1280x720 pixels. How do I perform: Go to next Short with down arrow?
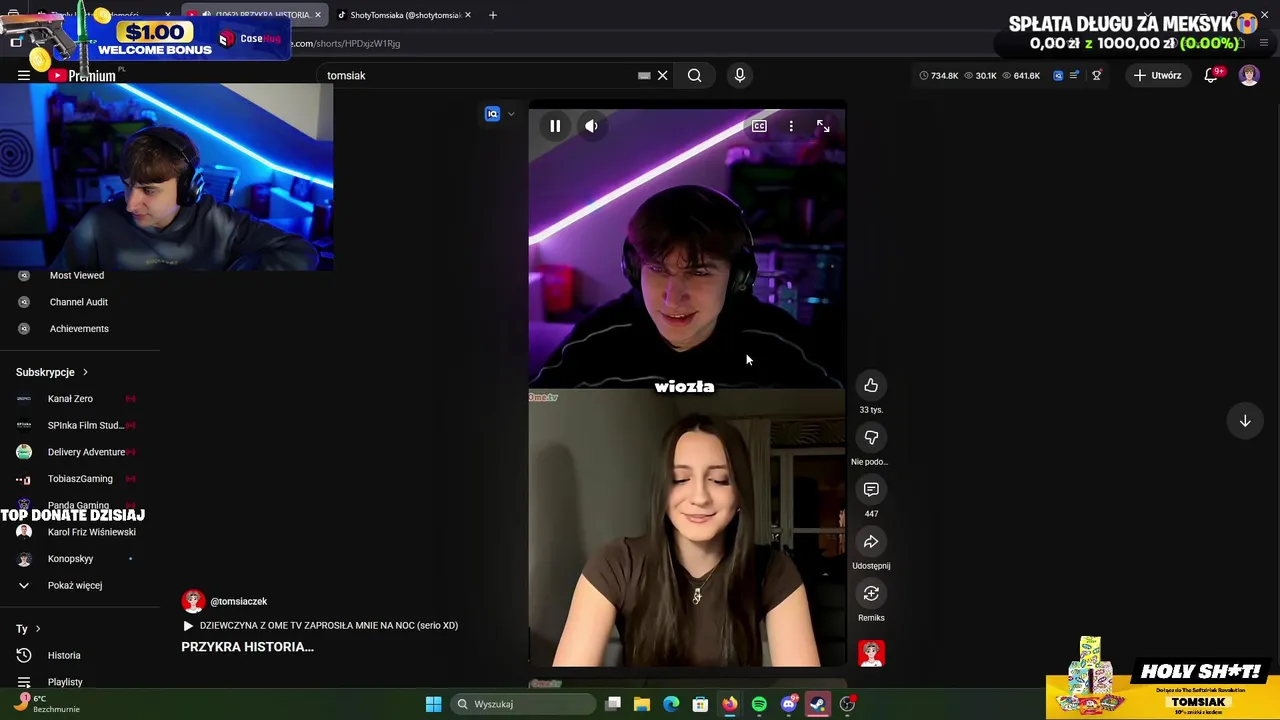coord(1245,421)
